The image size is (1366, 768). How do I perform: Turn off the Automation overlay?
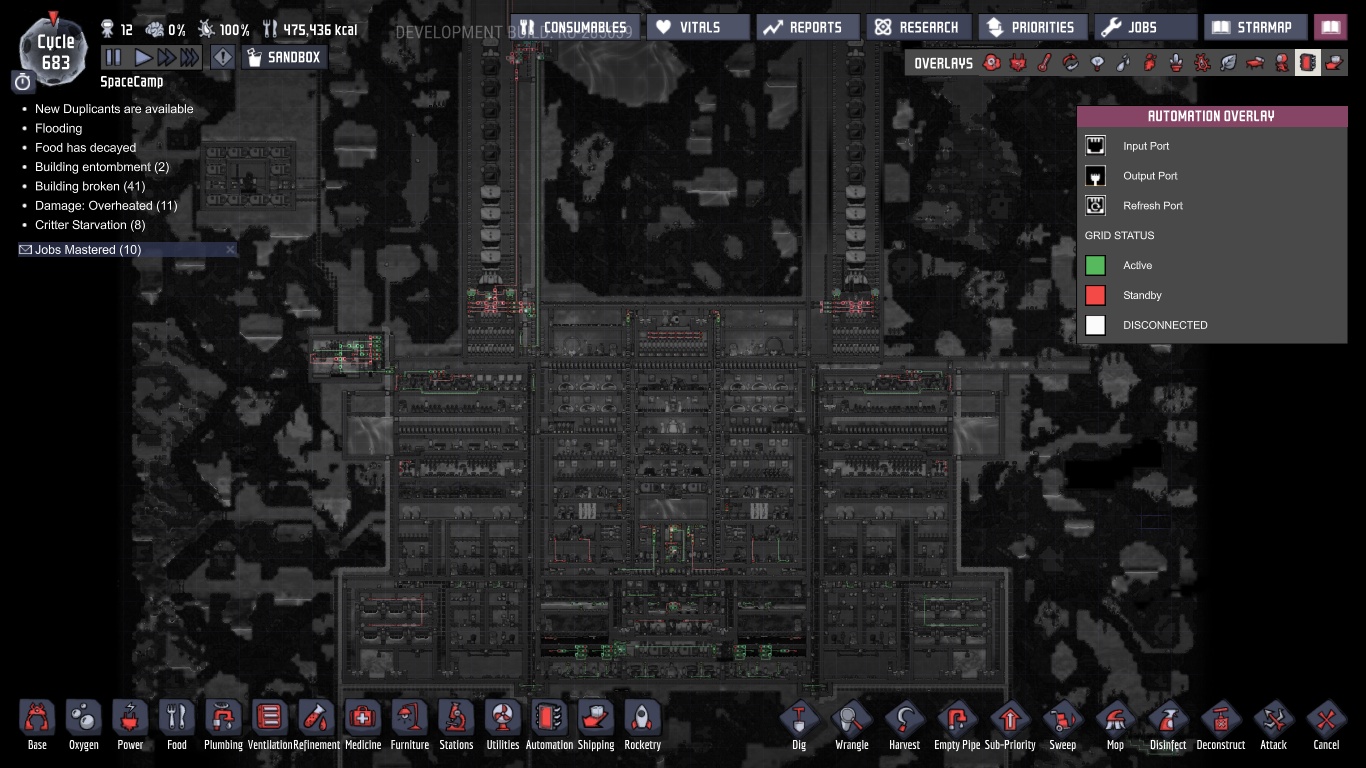[x=1307, y=63]
